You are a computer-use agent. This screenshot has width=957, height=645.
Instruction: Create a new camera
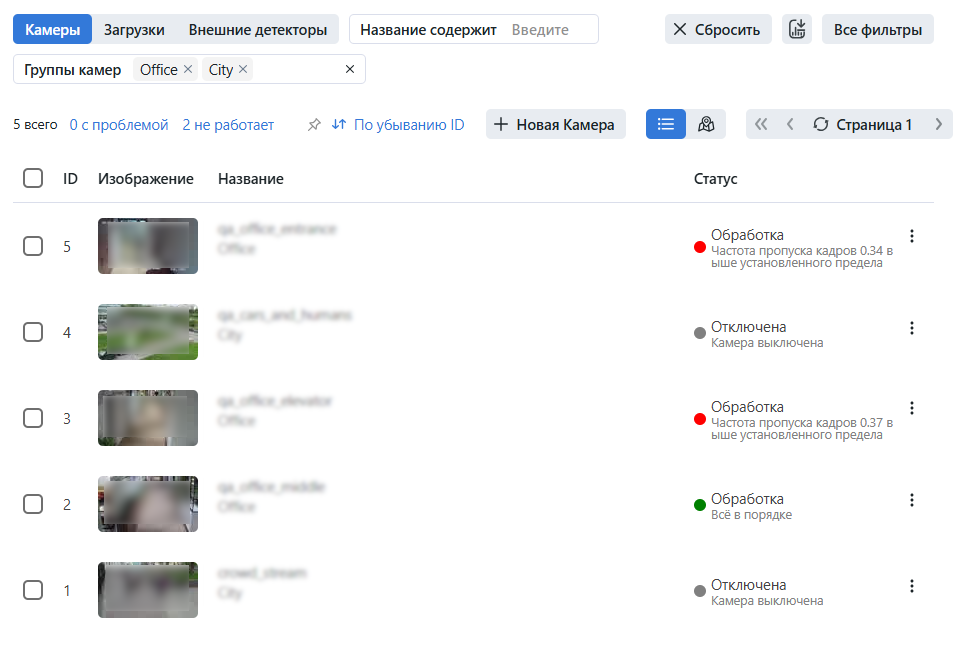tap(555, 124)
